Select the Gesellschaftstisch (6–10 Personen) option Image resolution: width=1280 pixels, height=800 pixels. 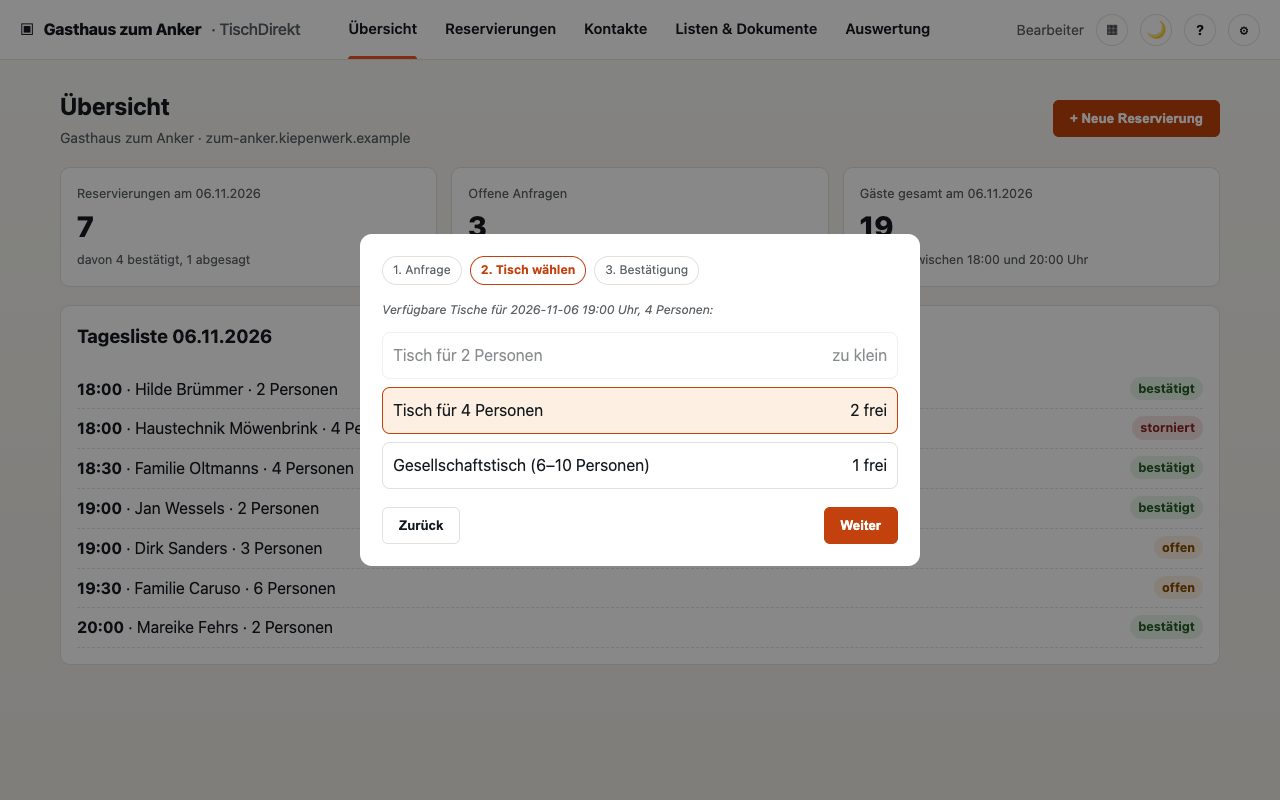click(640, 465)
